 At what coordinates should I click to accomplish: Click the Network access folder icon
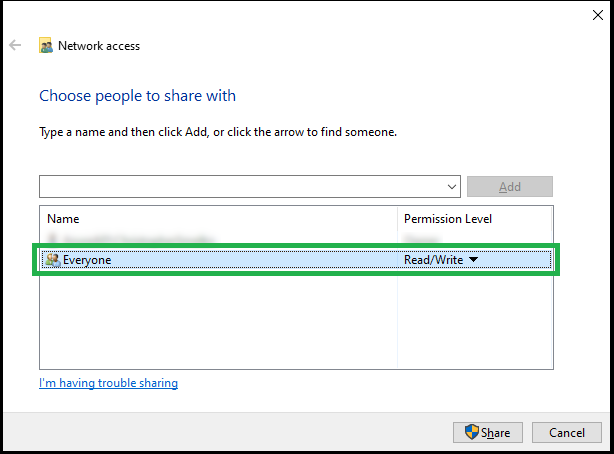click(x=46, y=45)
